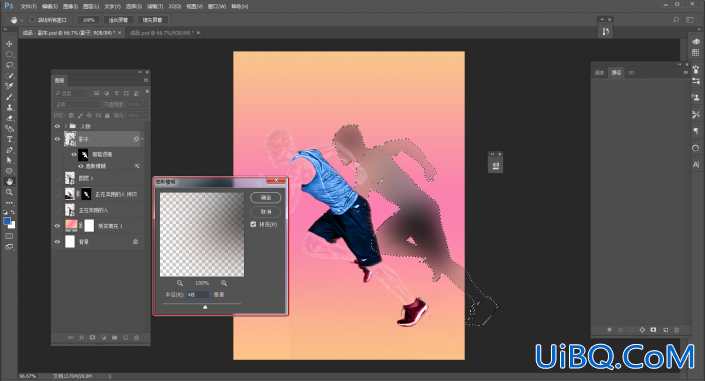Select the Zoom tool in toolbar
The width and height of the screenshot is (705, 381).
click(9, 192)
